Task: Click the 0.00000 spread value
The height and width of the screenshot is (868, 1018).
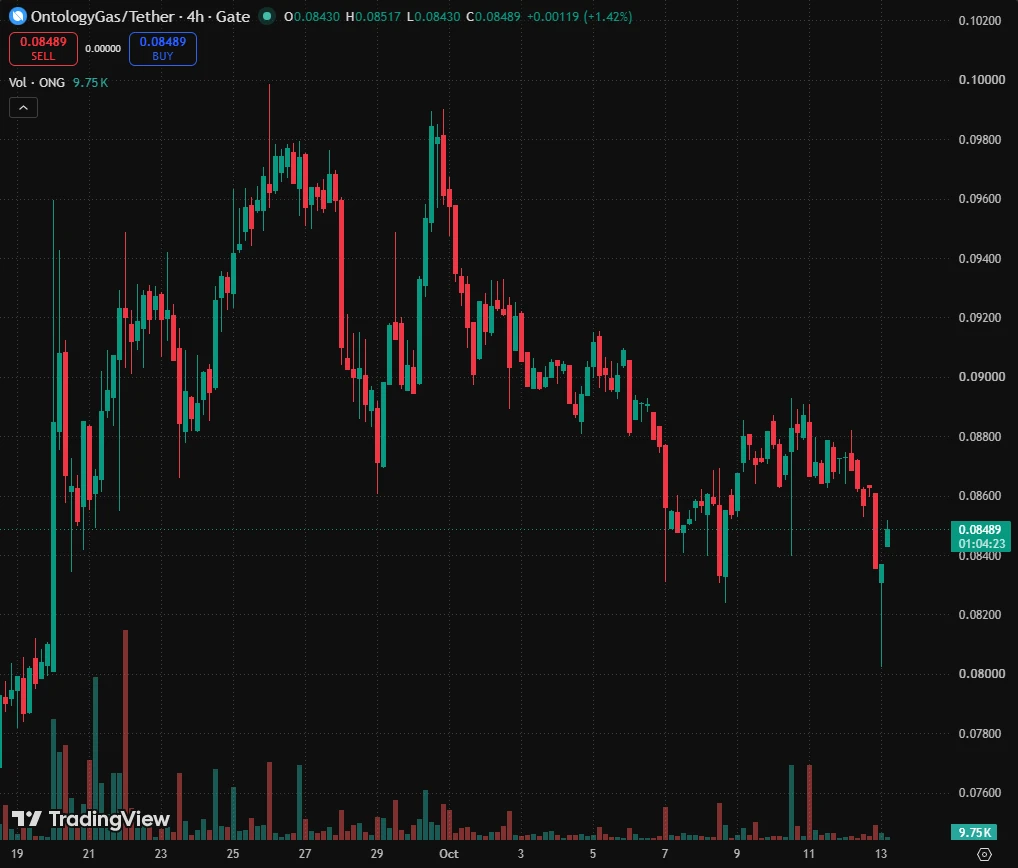Action: click(103, 49)
